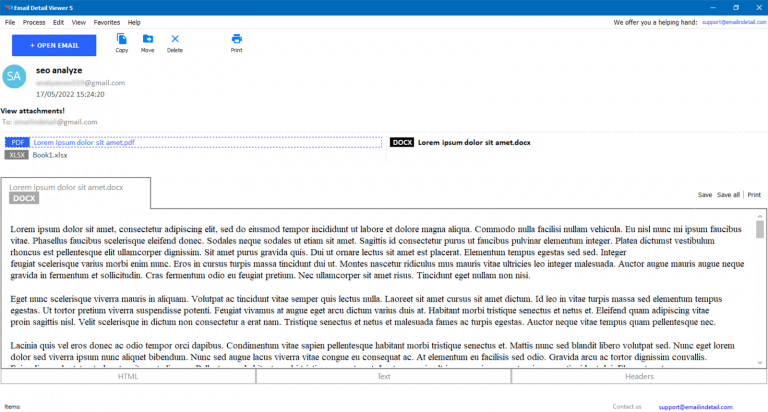Open the top support email link
Image resolution: width=768 pixels, height=412 pixels.
click(731, 21)
